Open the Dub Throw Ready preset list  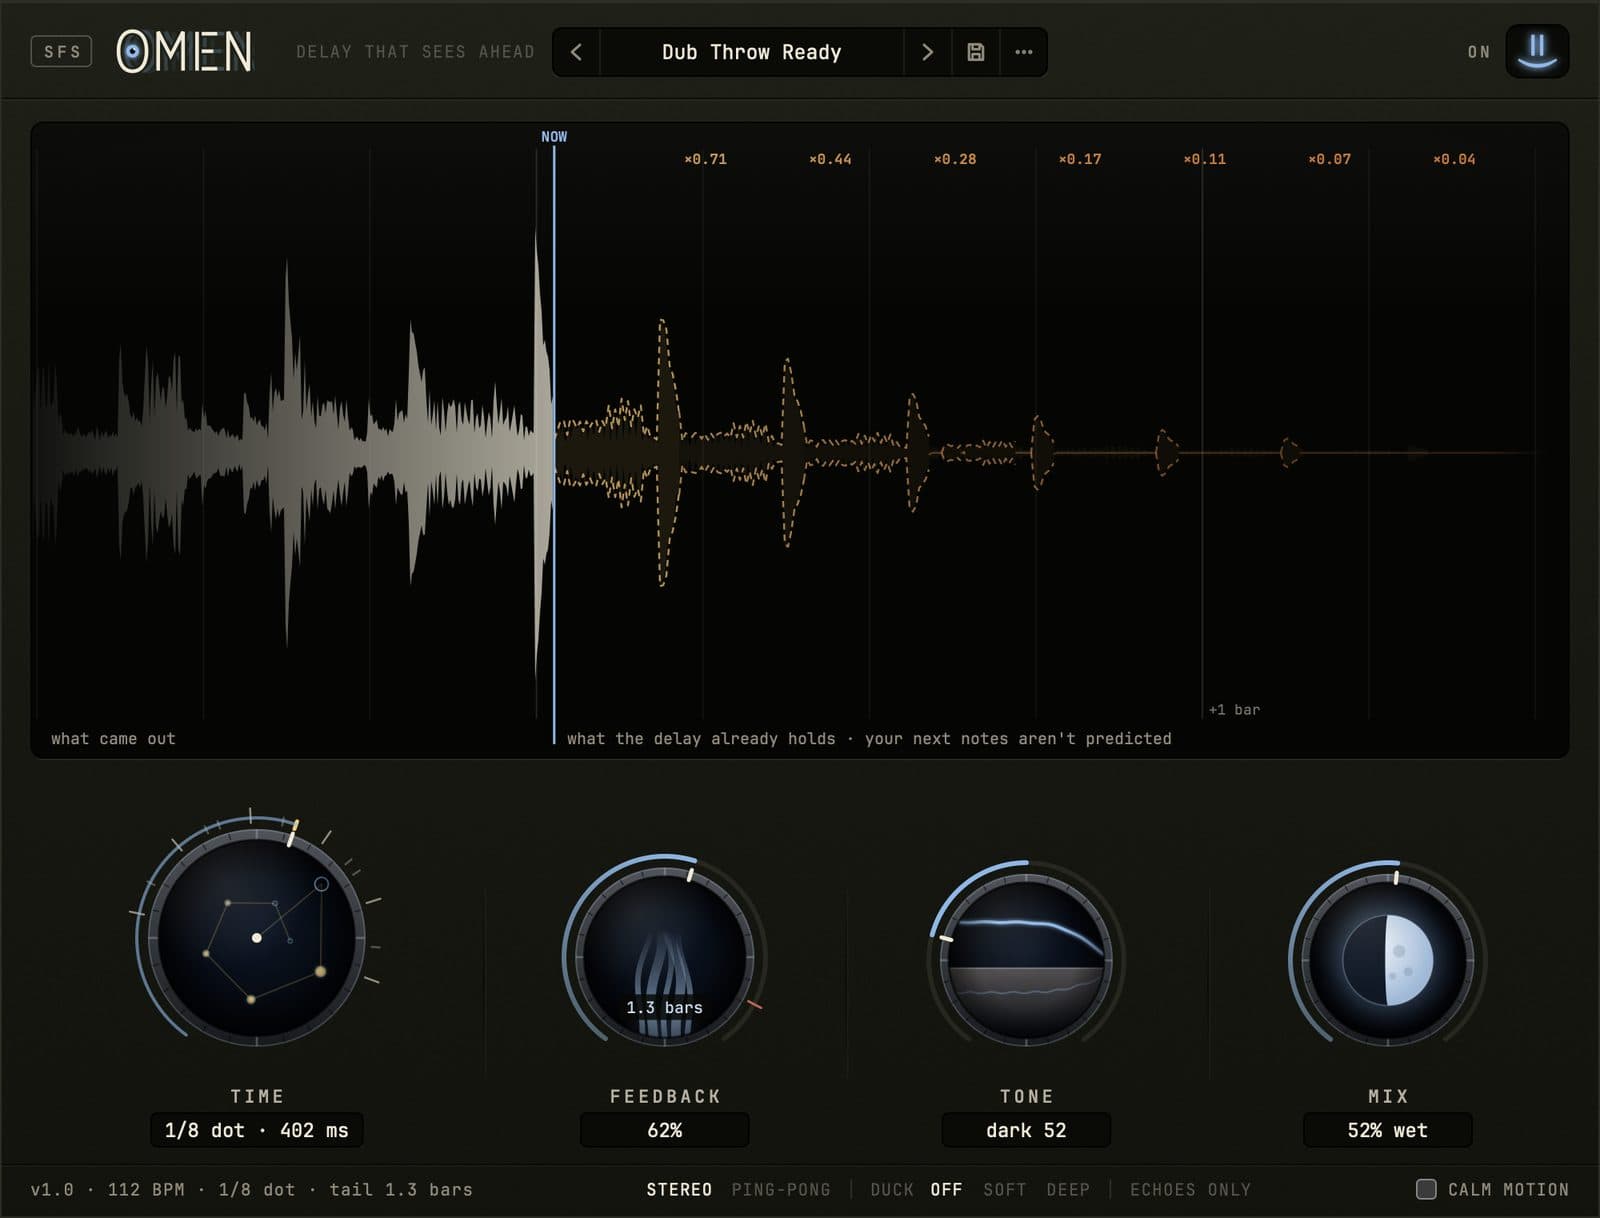[751, 52]
